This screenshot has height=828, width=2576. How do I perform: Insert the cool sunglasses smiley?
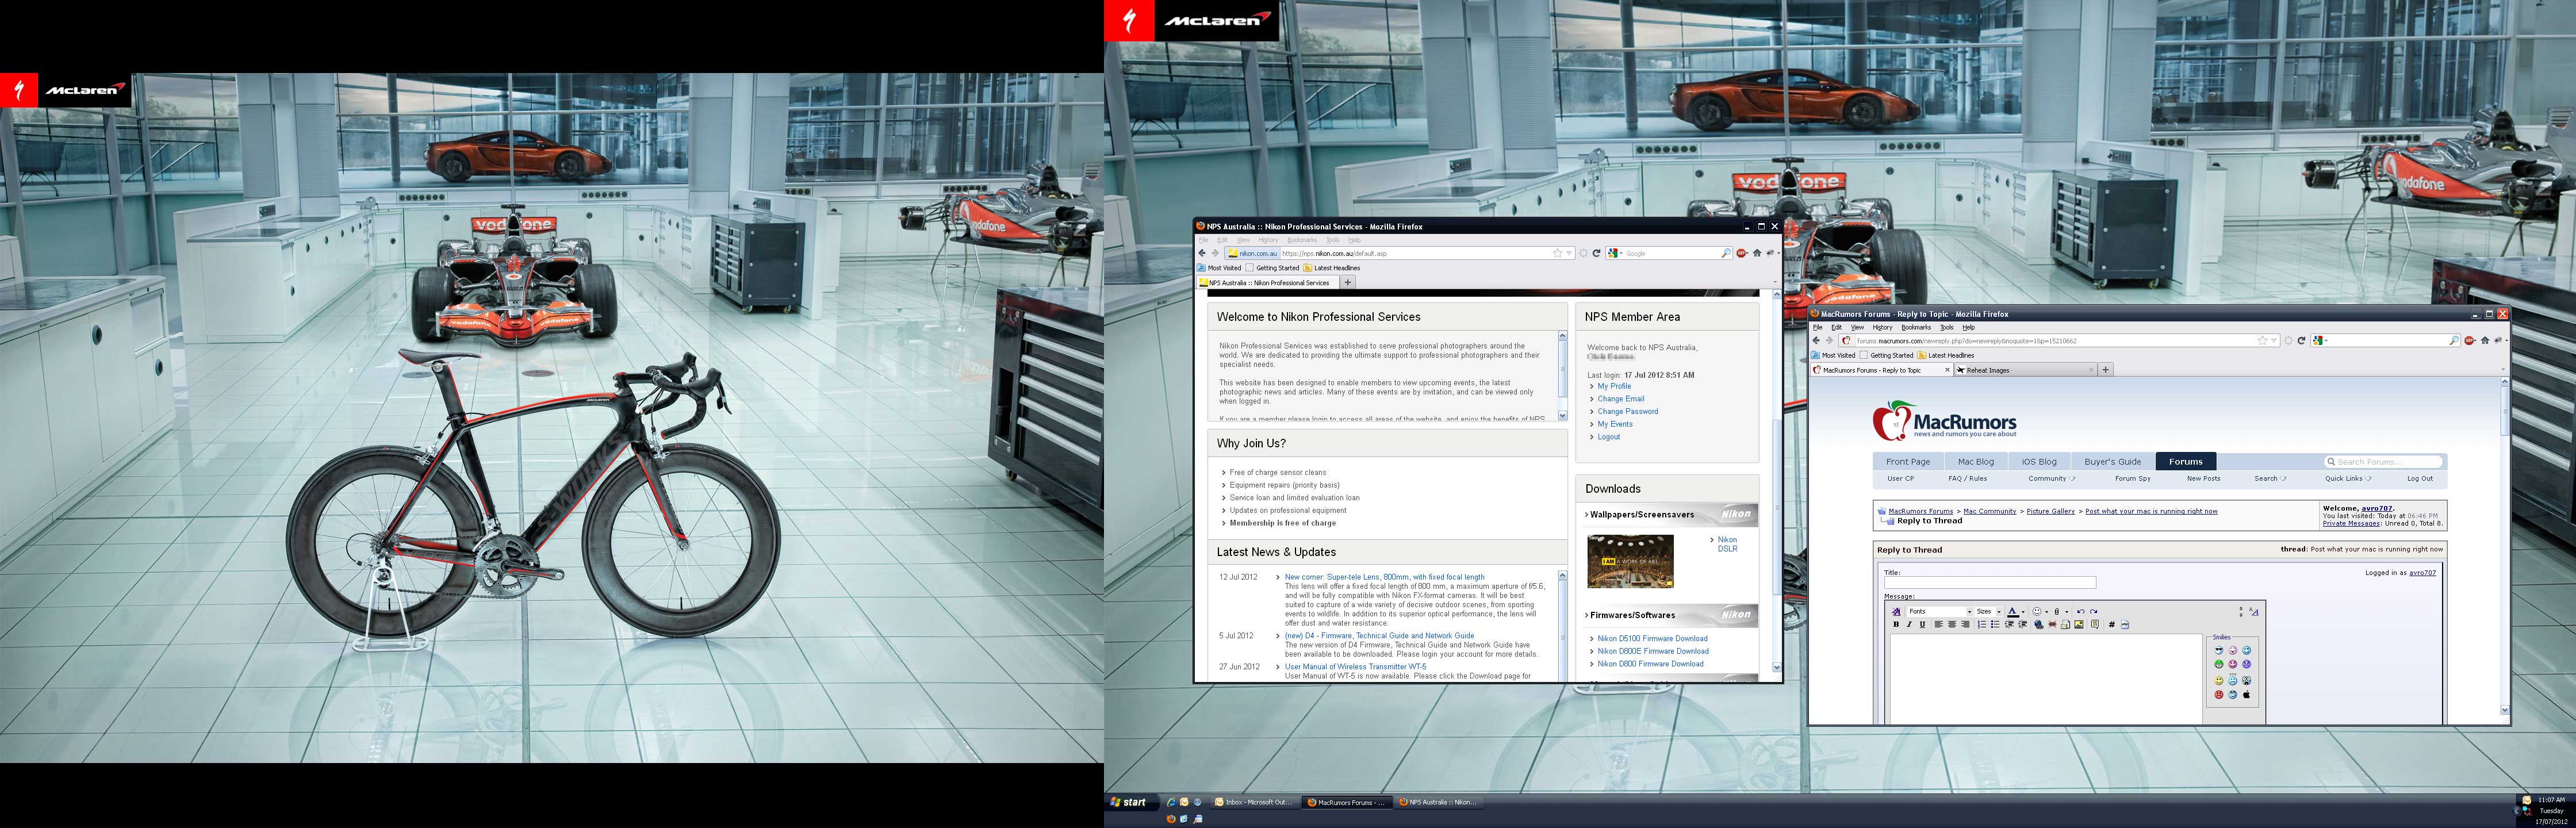[x=2219, y=651]
